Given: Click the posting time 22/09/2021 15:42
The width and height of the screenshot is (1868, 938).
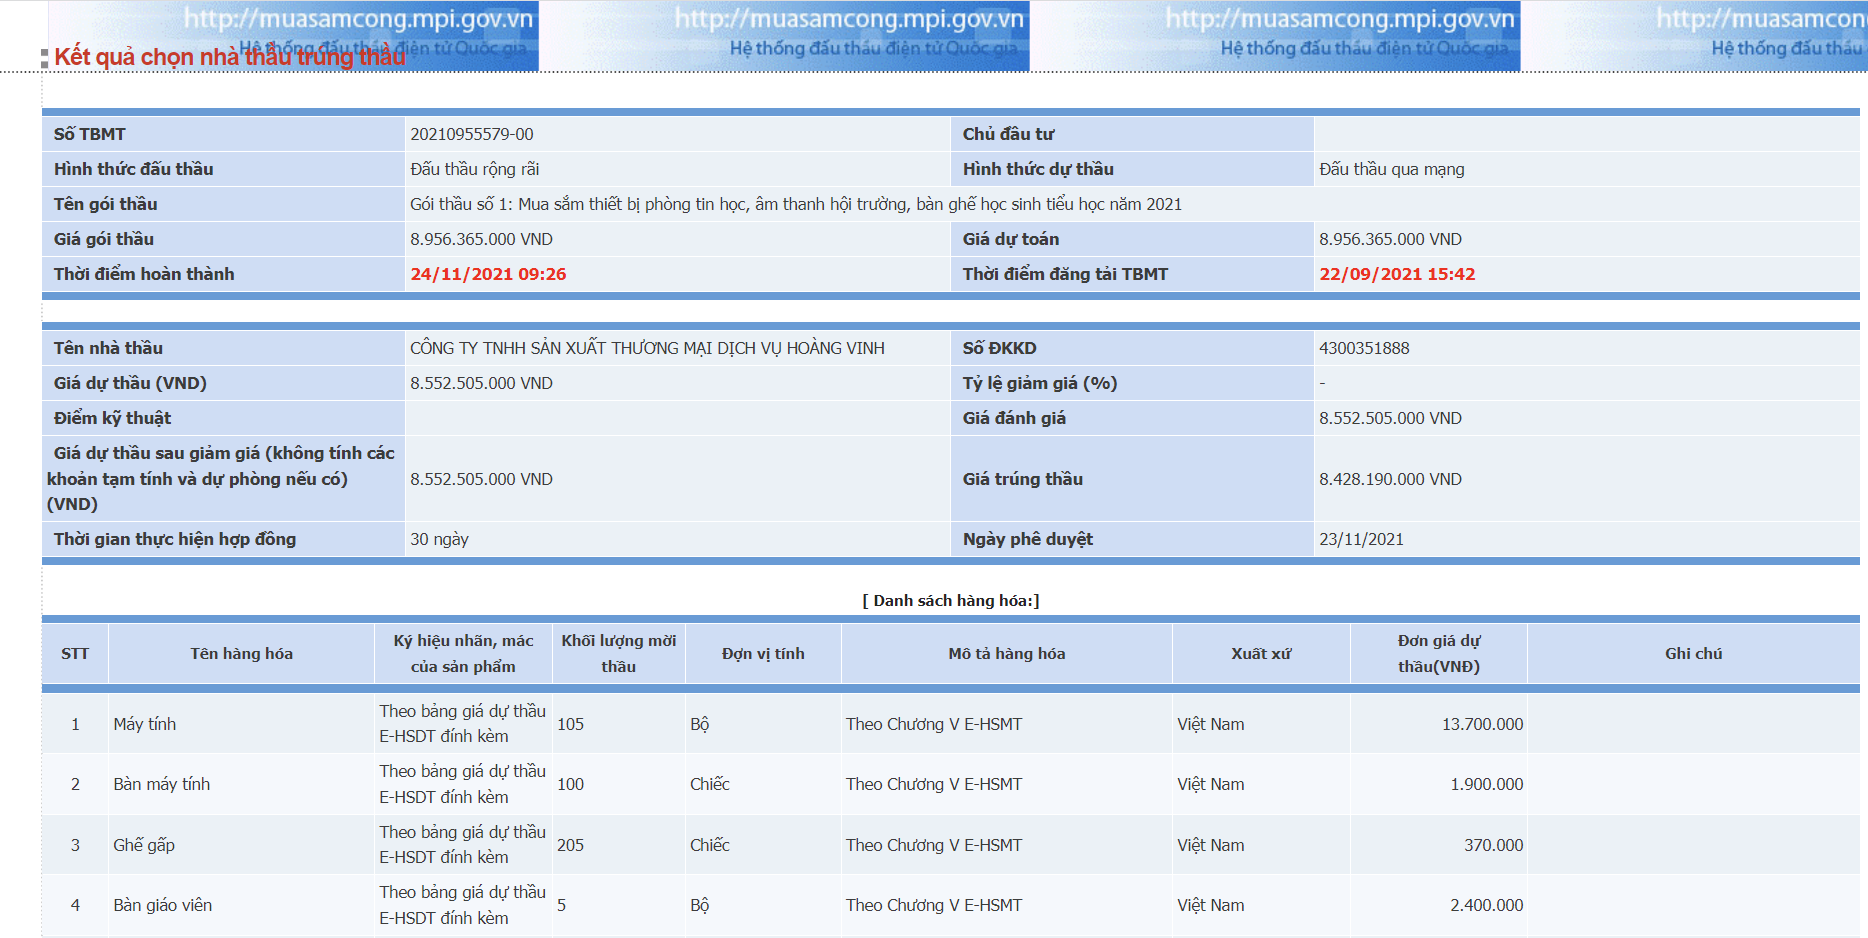Looking at the screenshot, I should click(1397, 274).
